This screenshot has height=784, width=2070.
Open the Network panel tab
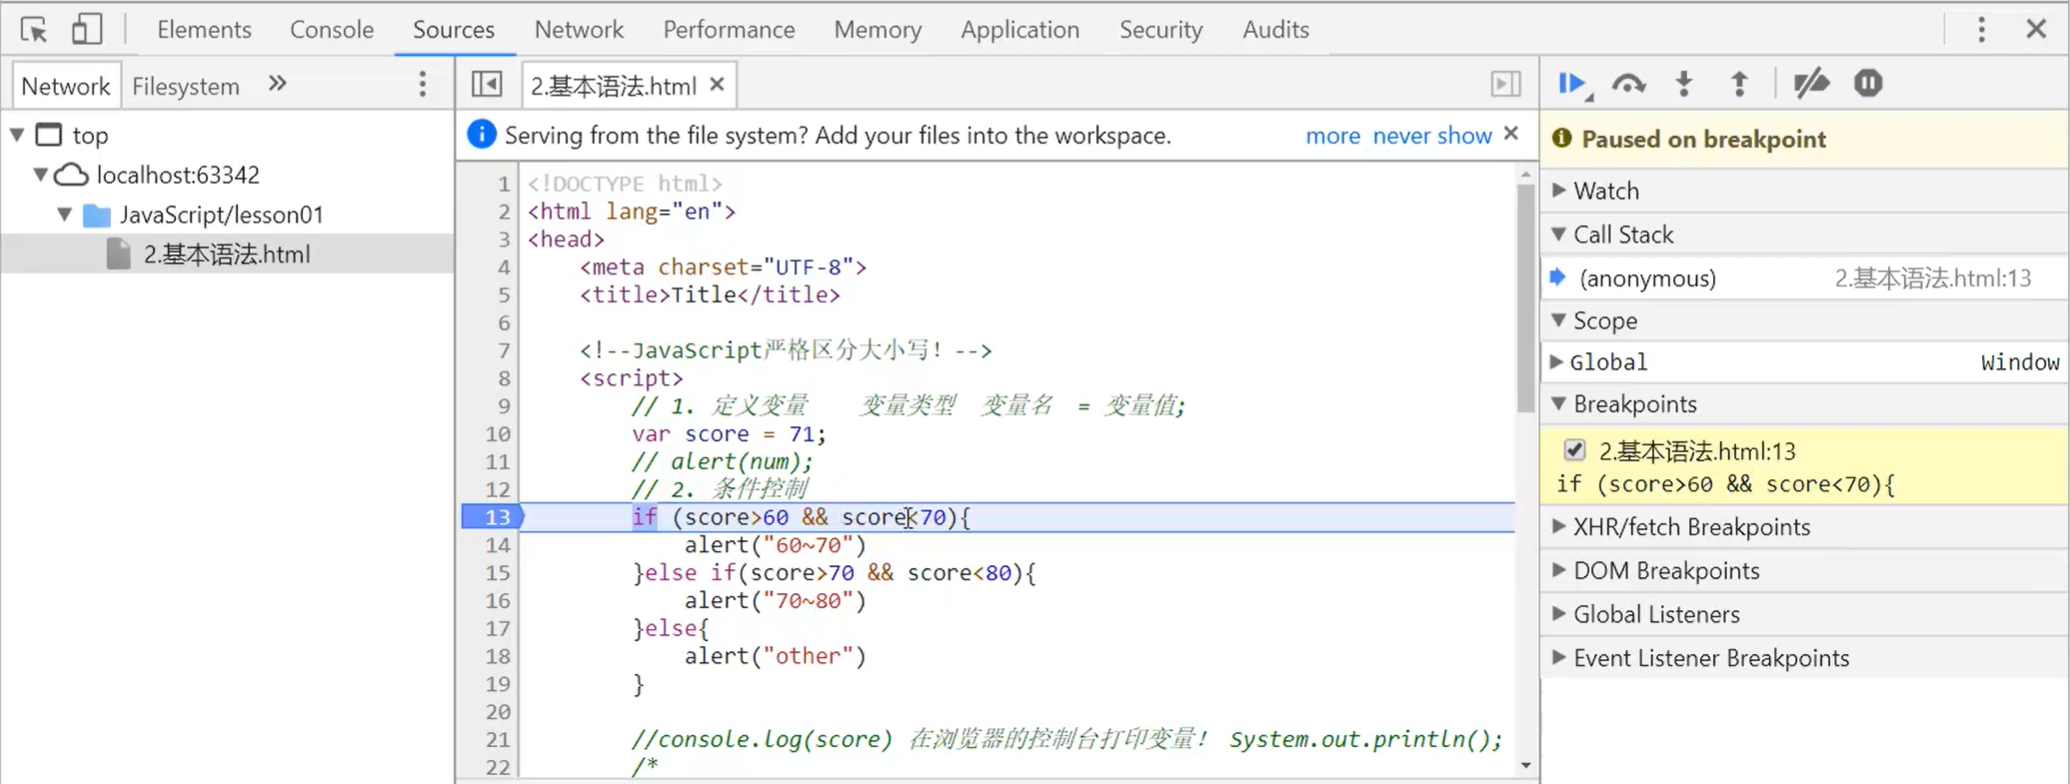[x=579, y=29]
